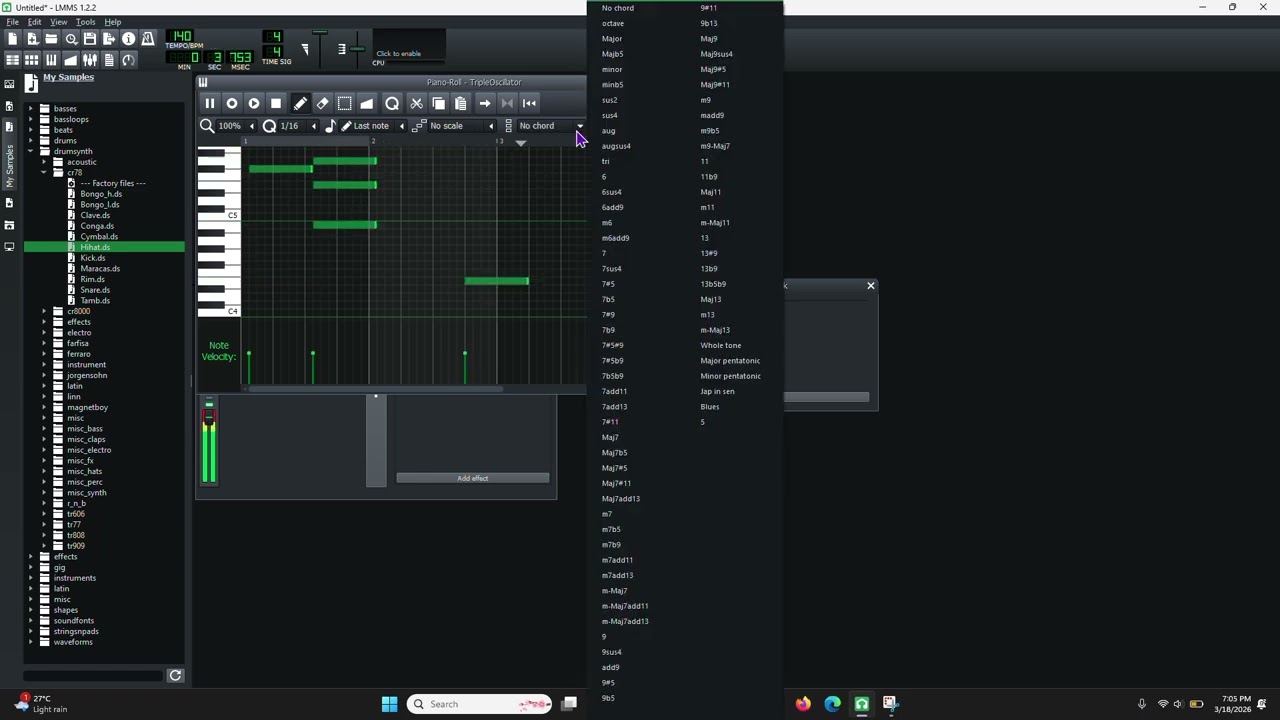Save project with floppy disk icon

click(x=90, y=39)
